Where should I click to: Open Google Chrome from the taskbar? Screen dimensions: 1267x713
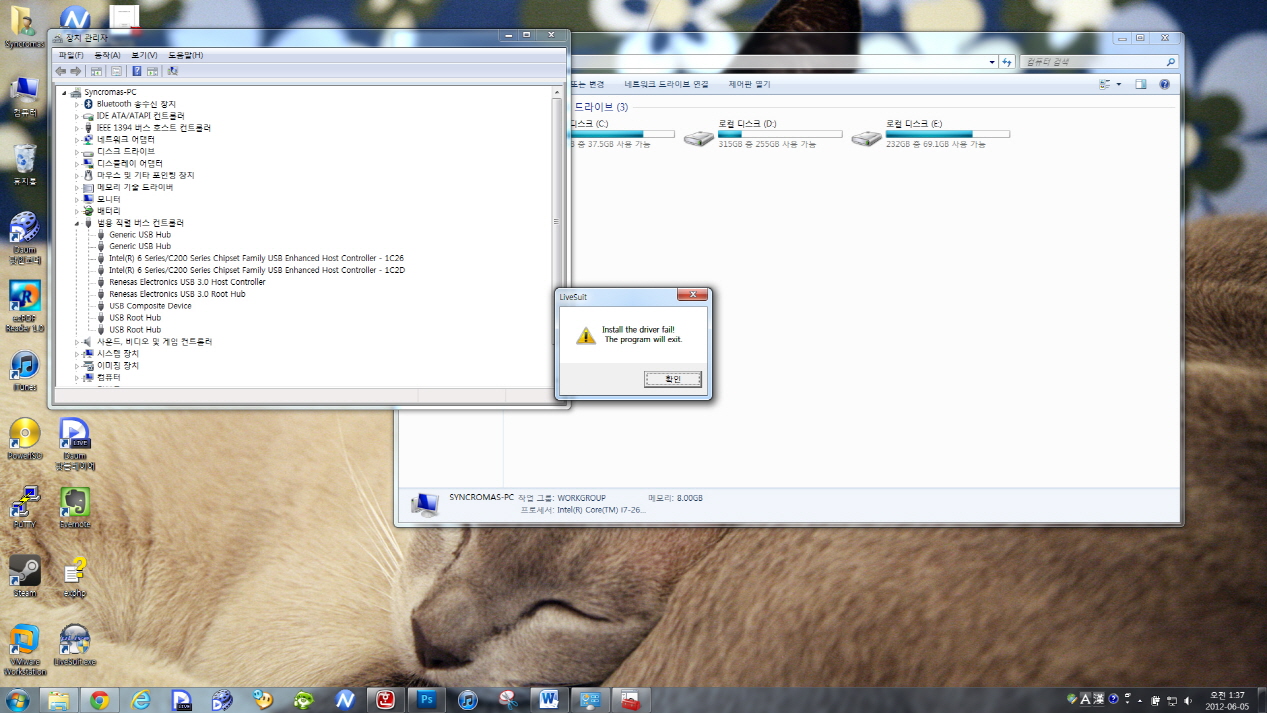[99, 700]
